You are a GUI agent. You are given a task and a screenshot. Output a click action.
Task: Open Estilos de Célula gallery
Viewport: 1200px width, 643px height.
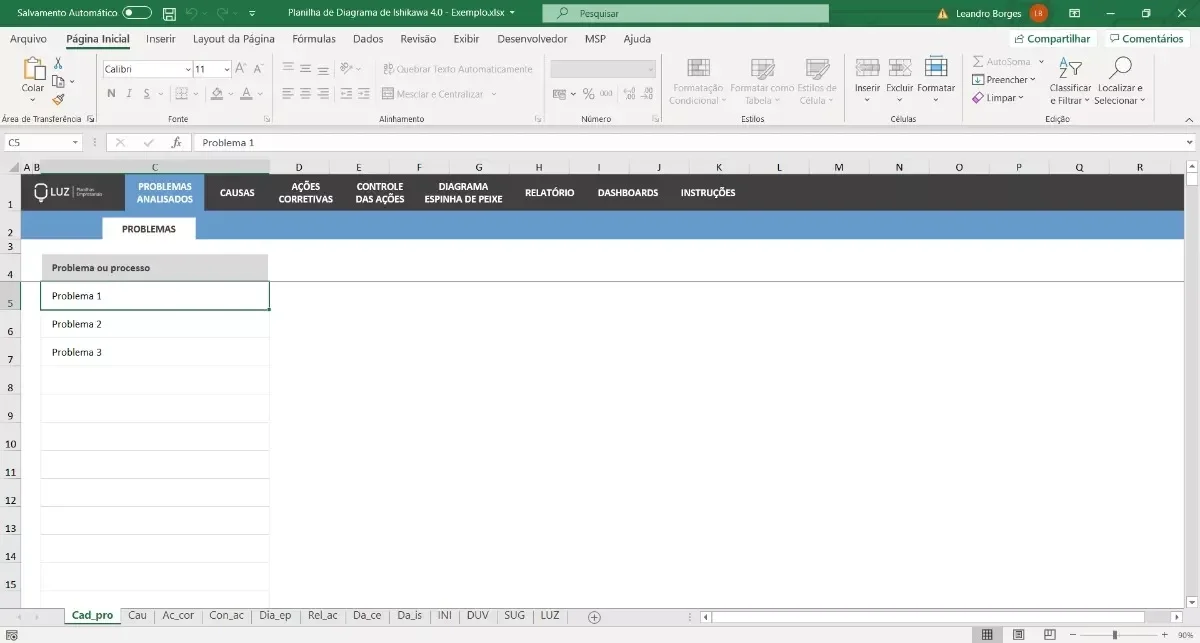click(x=817, y=81)
